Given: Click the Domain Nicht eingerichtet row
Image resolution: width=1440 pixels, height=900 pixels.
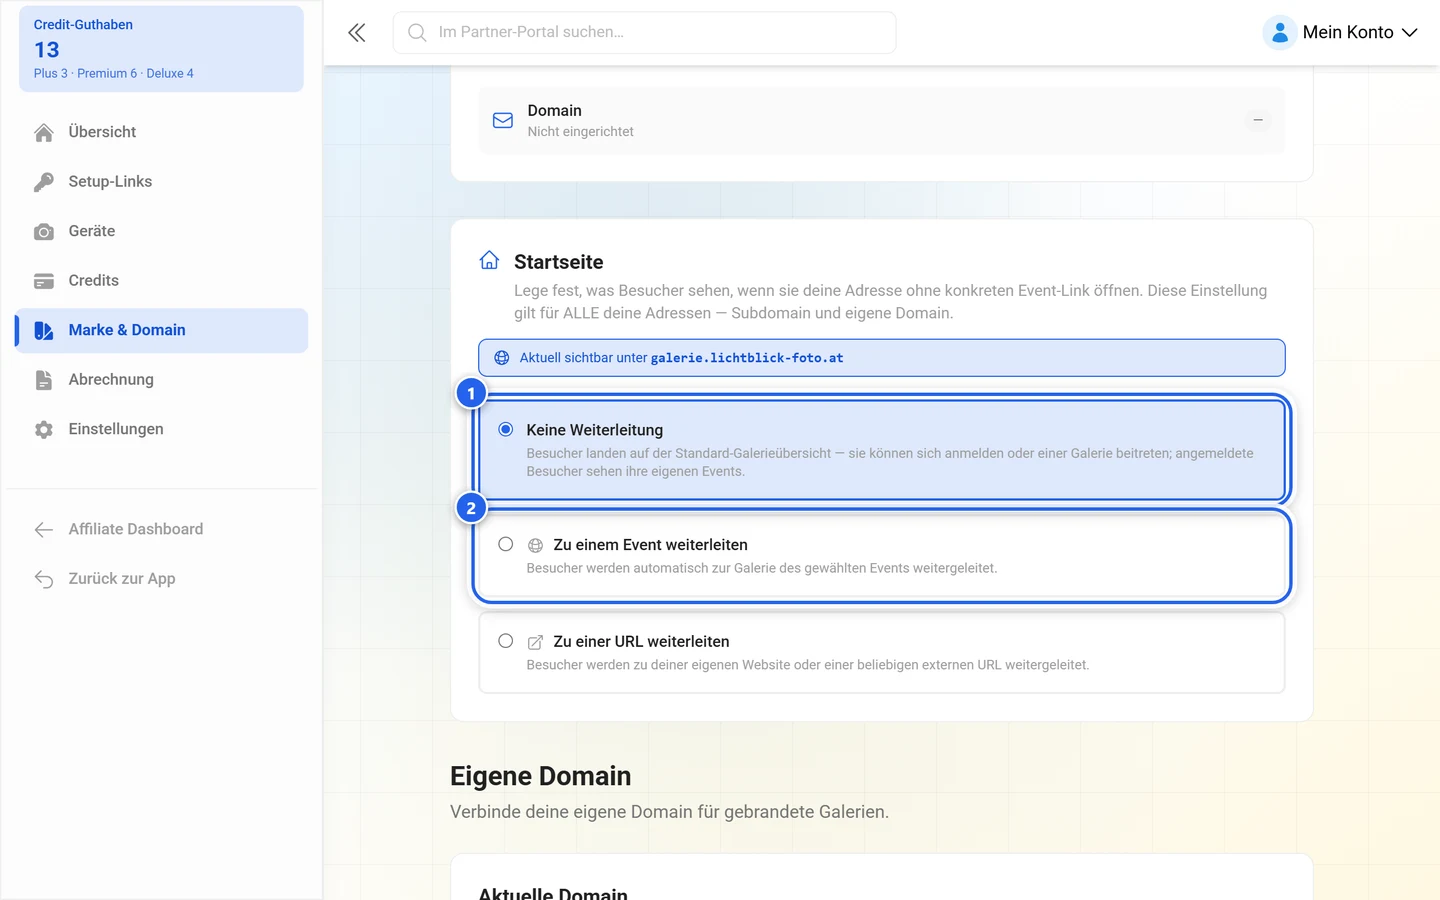Looking at the screenshot, I should 882,121.
